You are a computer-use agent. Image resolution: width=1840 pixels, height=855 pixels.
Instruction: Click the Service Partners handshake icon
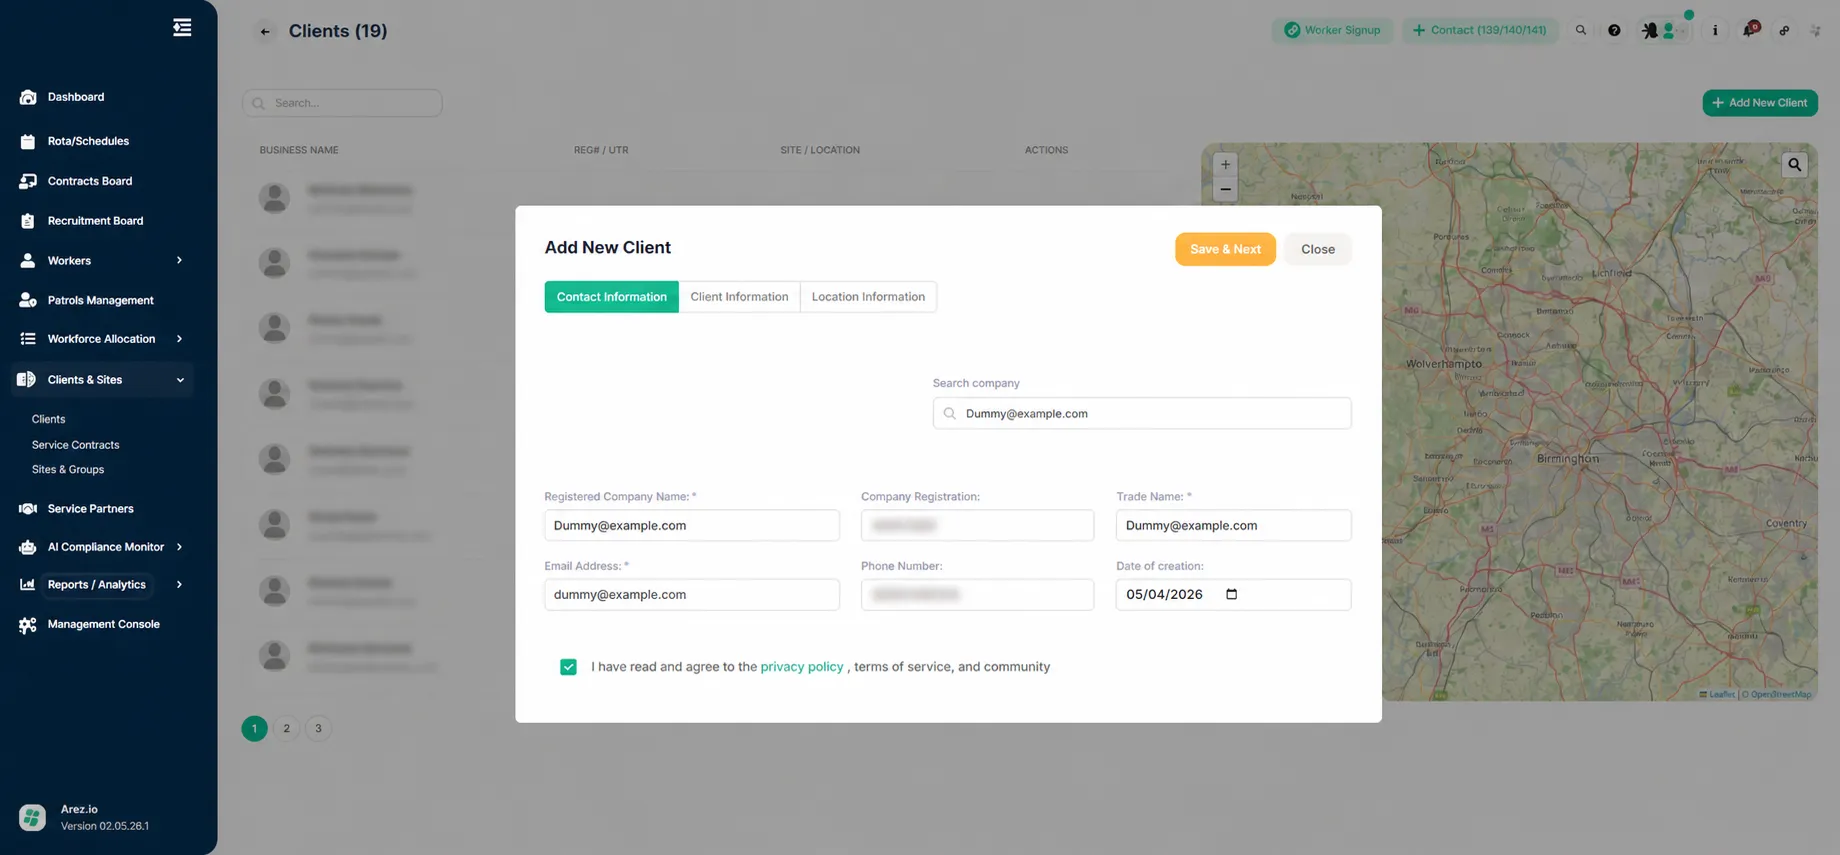coord(28,508)
